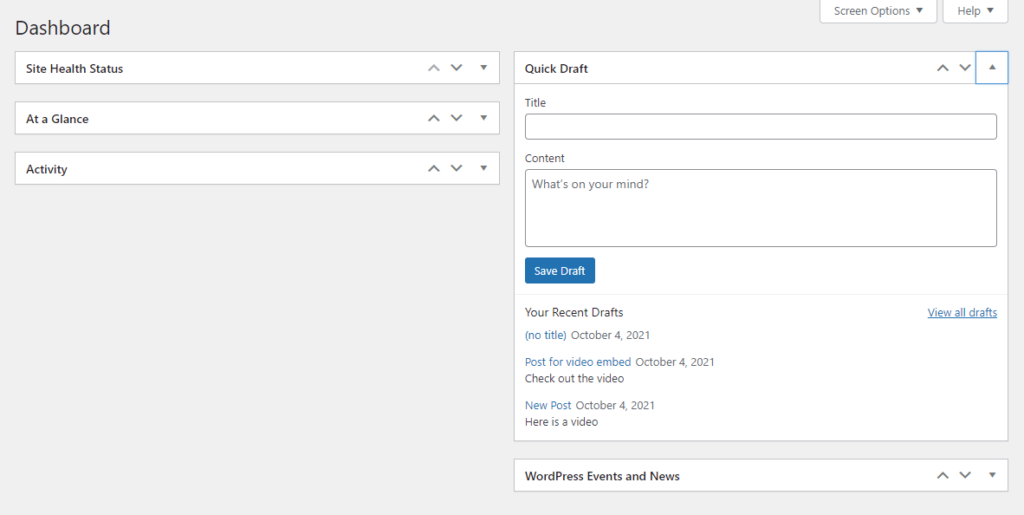Expand the At a Glance panel
The image size is (1024, 515).
click(484, 118)
